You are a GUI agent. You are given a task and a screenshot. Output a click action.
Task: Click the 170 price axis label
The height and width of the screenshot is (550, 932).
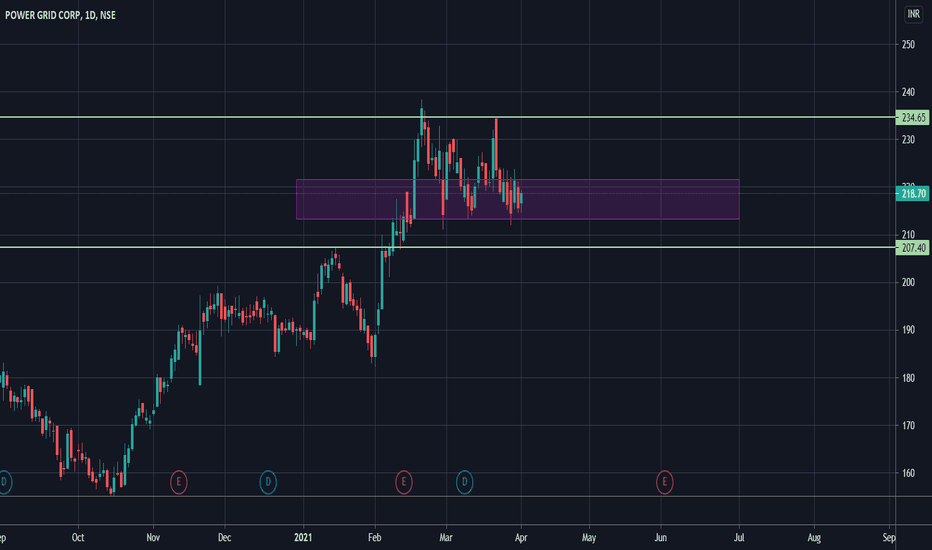pyautogui.click(x=908, y=426)
